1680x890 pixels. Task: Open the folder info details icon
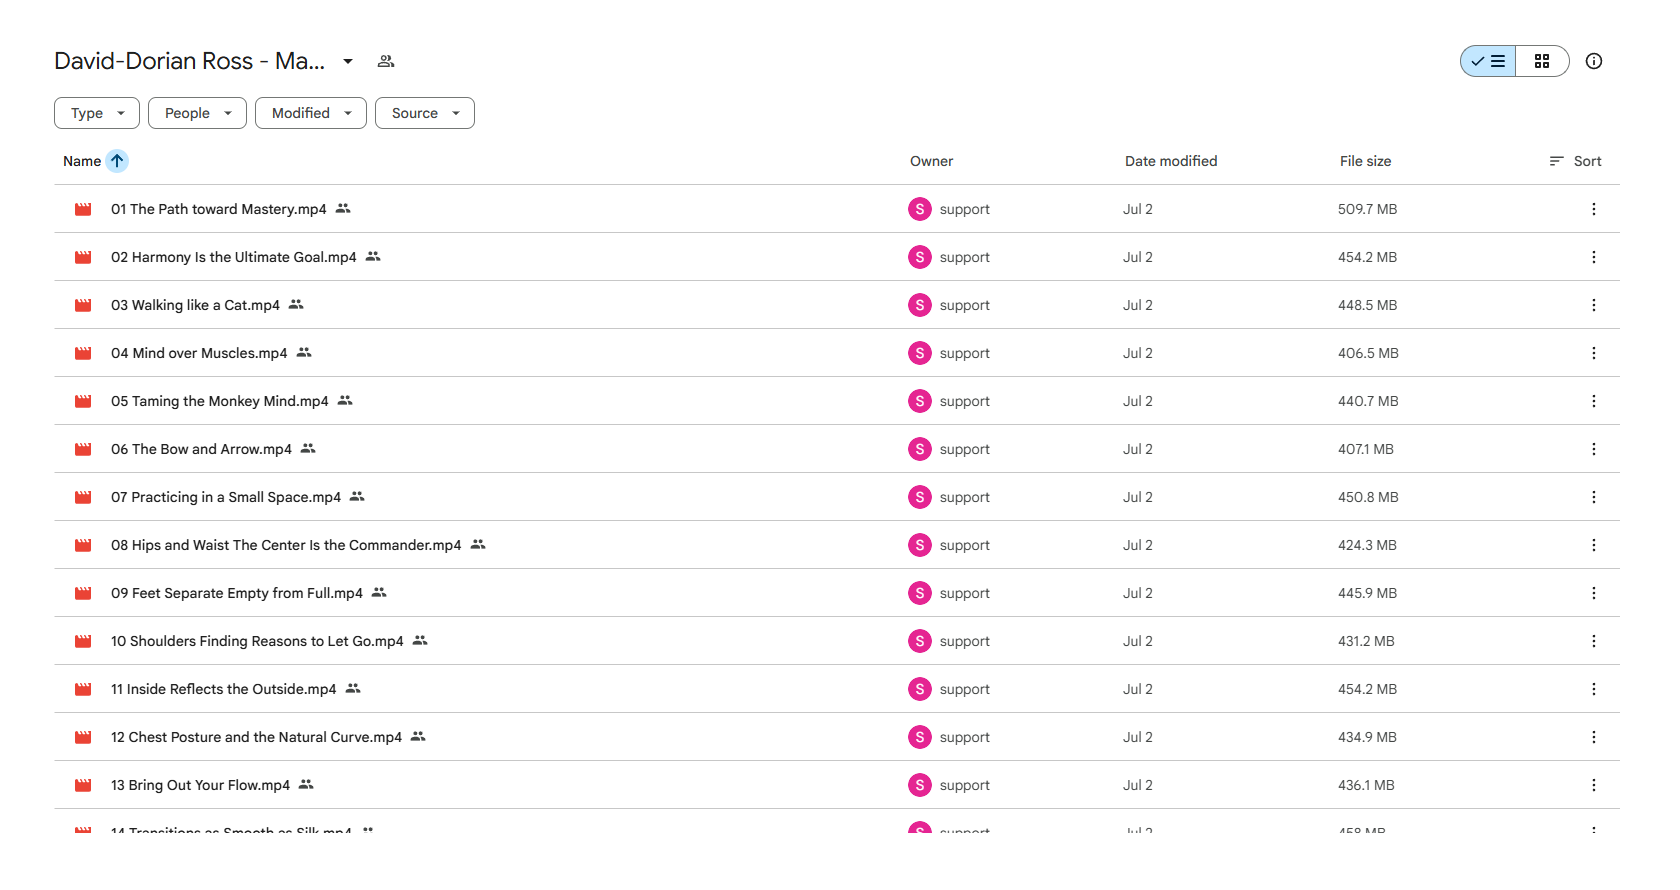tap(1594, 61)
